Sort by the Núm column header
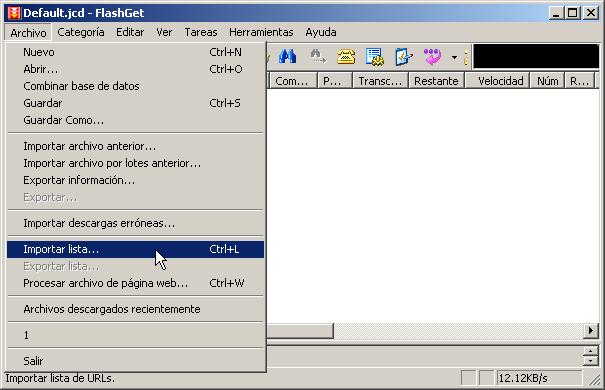 tap(548, 81)
